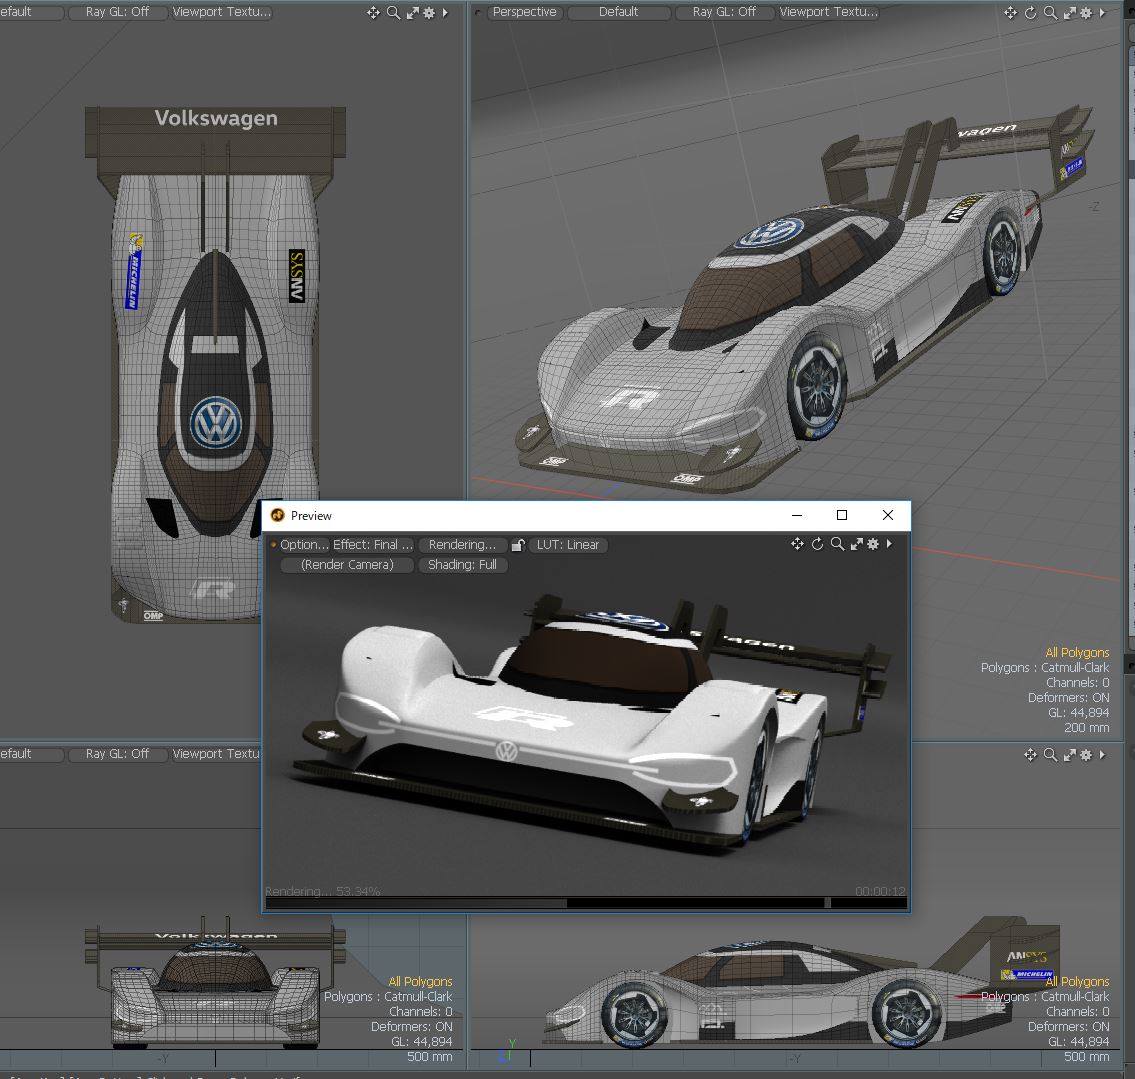This screenshot has width=1135, height=1079.
Task: Maximize the top-left viewport with the expand icon
Action: coord(413,12)
